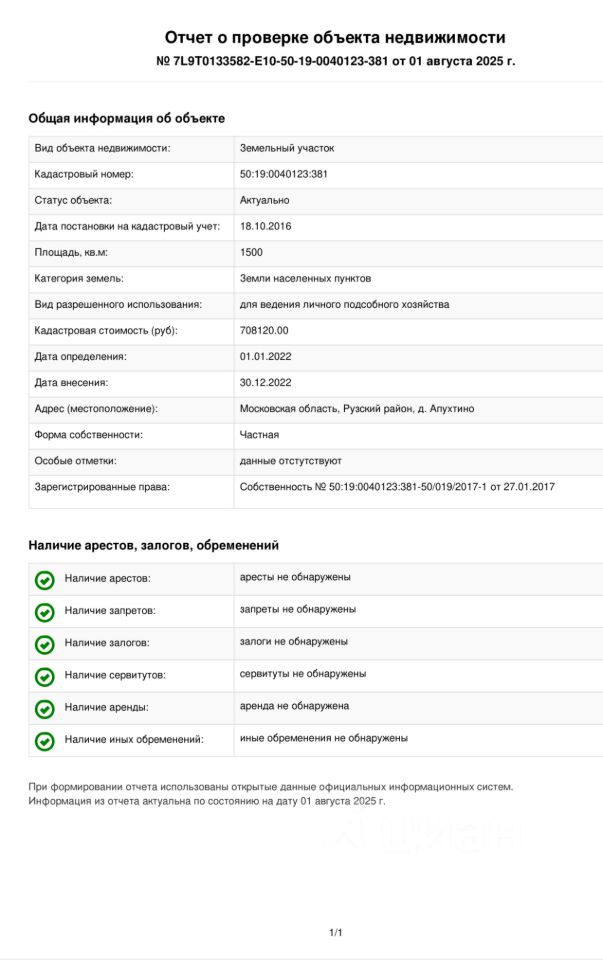The image size is (603, 960).
Task: Click the address value Московская область, Рузский район
Action: pos(356,409)
